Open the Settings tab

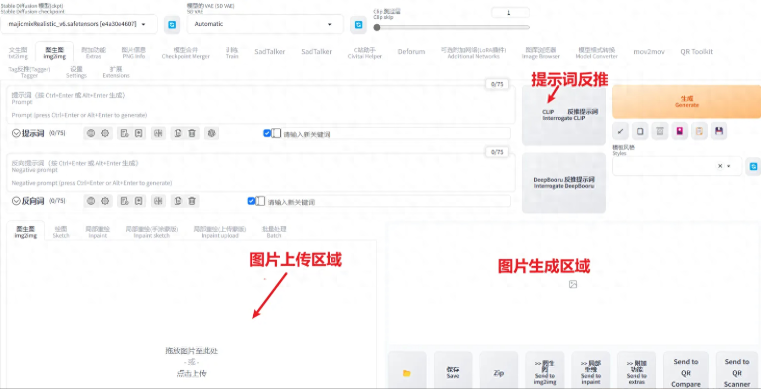[x=76, y=72]
